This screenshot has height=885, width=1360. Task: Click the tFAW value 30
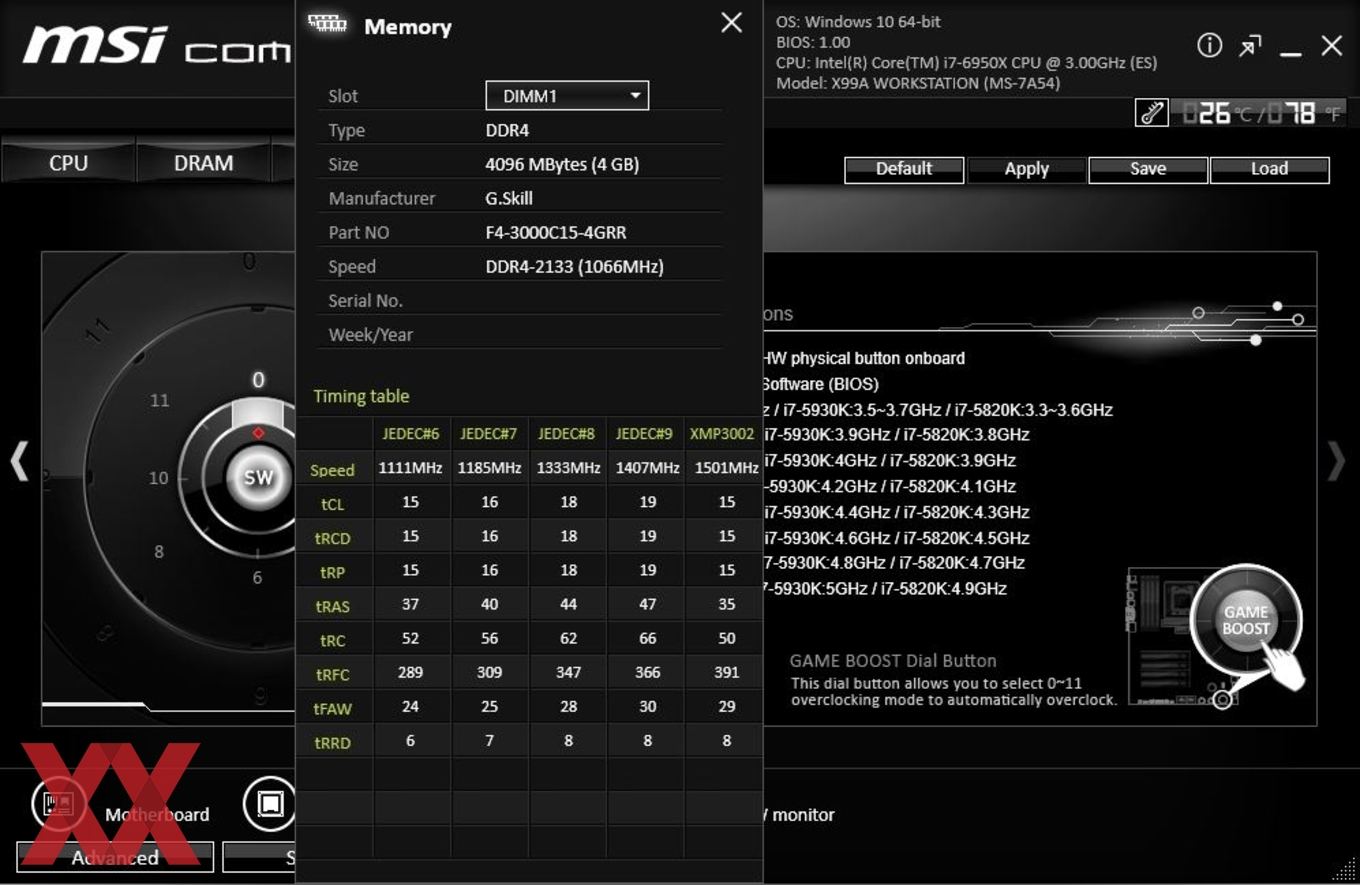point(647,706)
